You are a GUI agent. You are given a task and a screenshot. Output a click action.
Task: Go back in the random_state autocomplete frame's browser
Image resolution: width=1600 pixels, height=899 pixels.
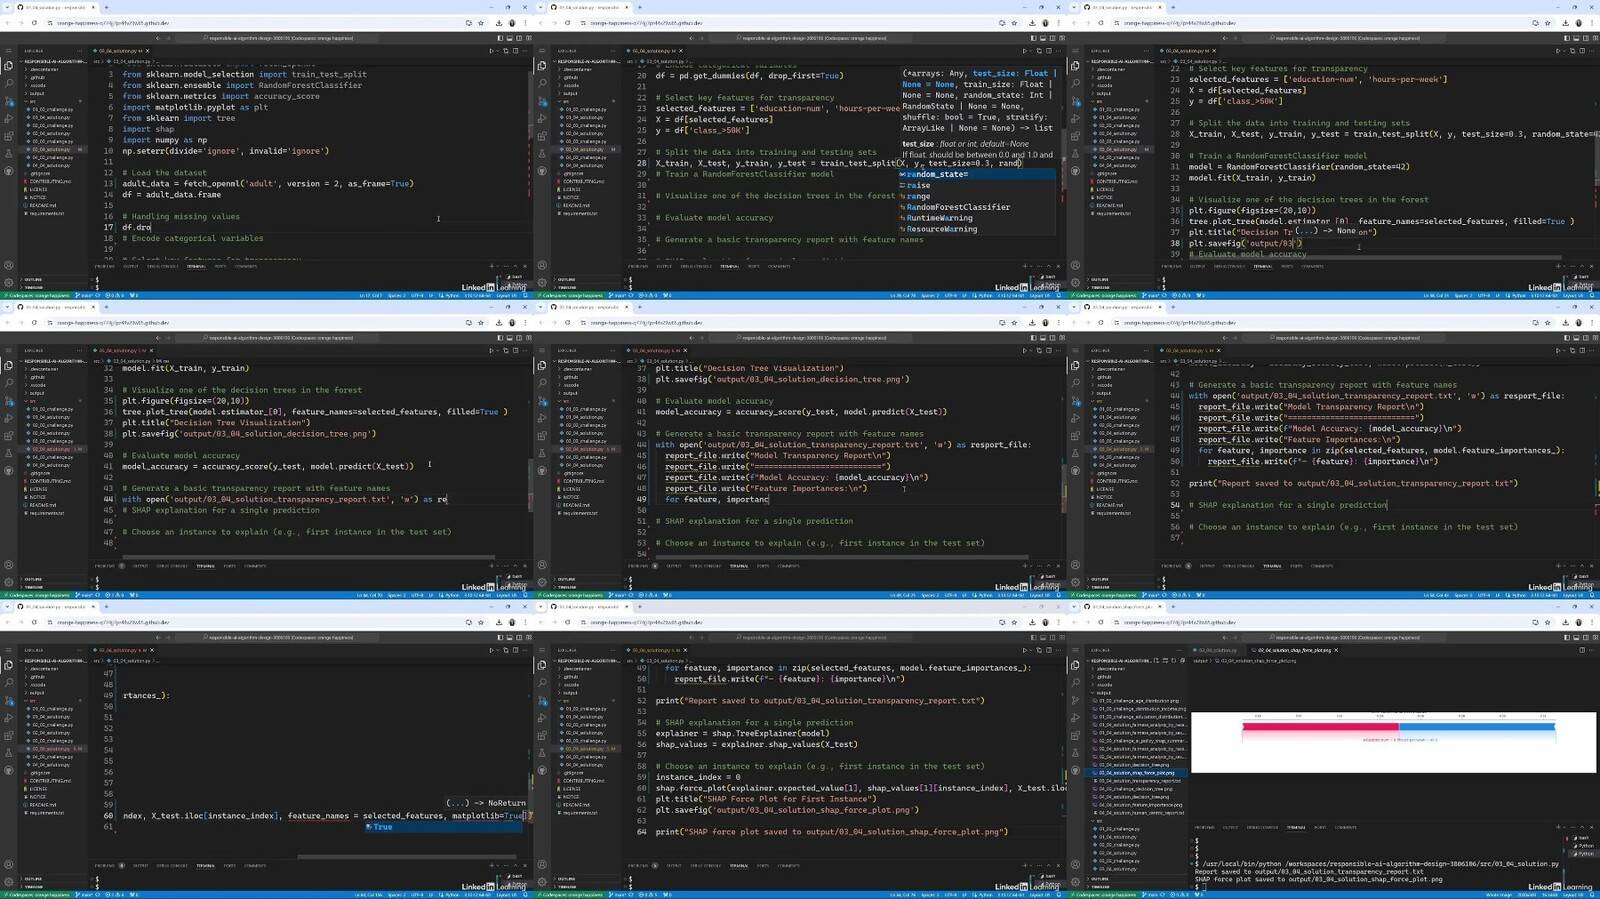point(540,23)
